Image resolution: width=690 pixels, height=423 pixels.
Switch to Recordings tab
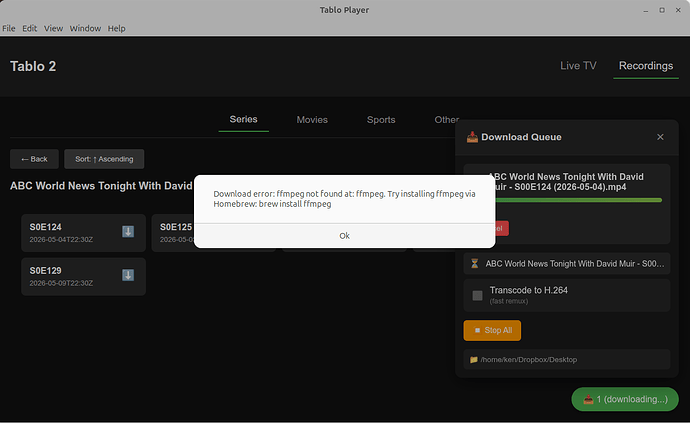pos(646,66)
